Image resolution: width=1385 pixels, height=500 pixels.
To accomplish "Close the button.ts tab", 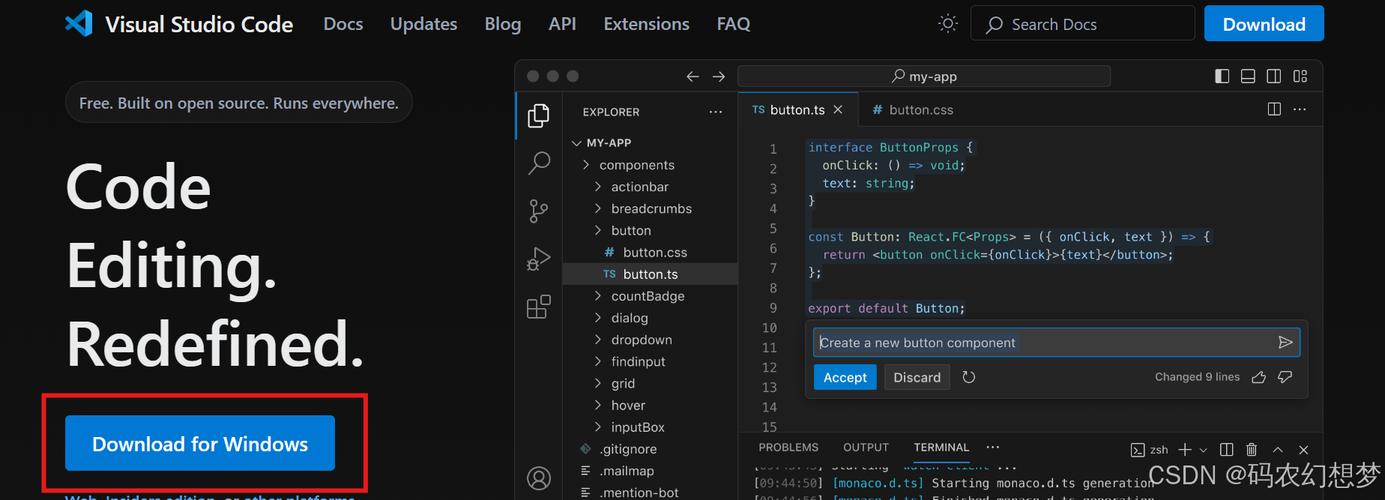I will tap(838, 110).
